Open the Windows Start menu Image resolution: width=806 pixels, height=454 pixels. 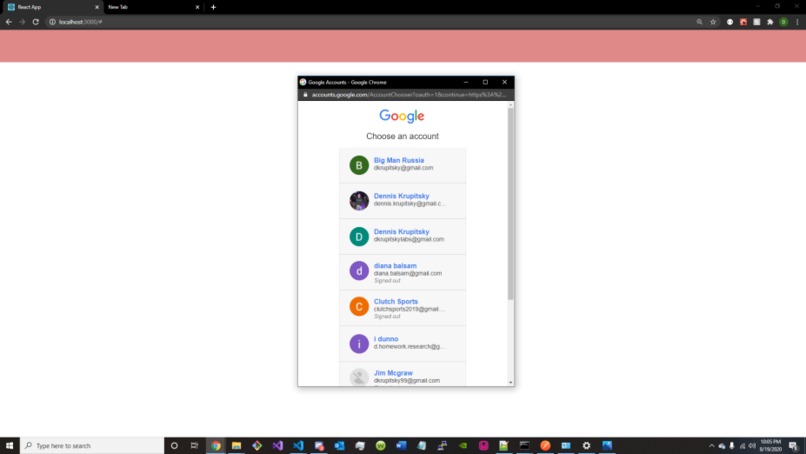tap(9, 445)
